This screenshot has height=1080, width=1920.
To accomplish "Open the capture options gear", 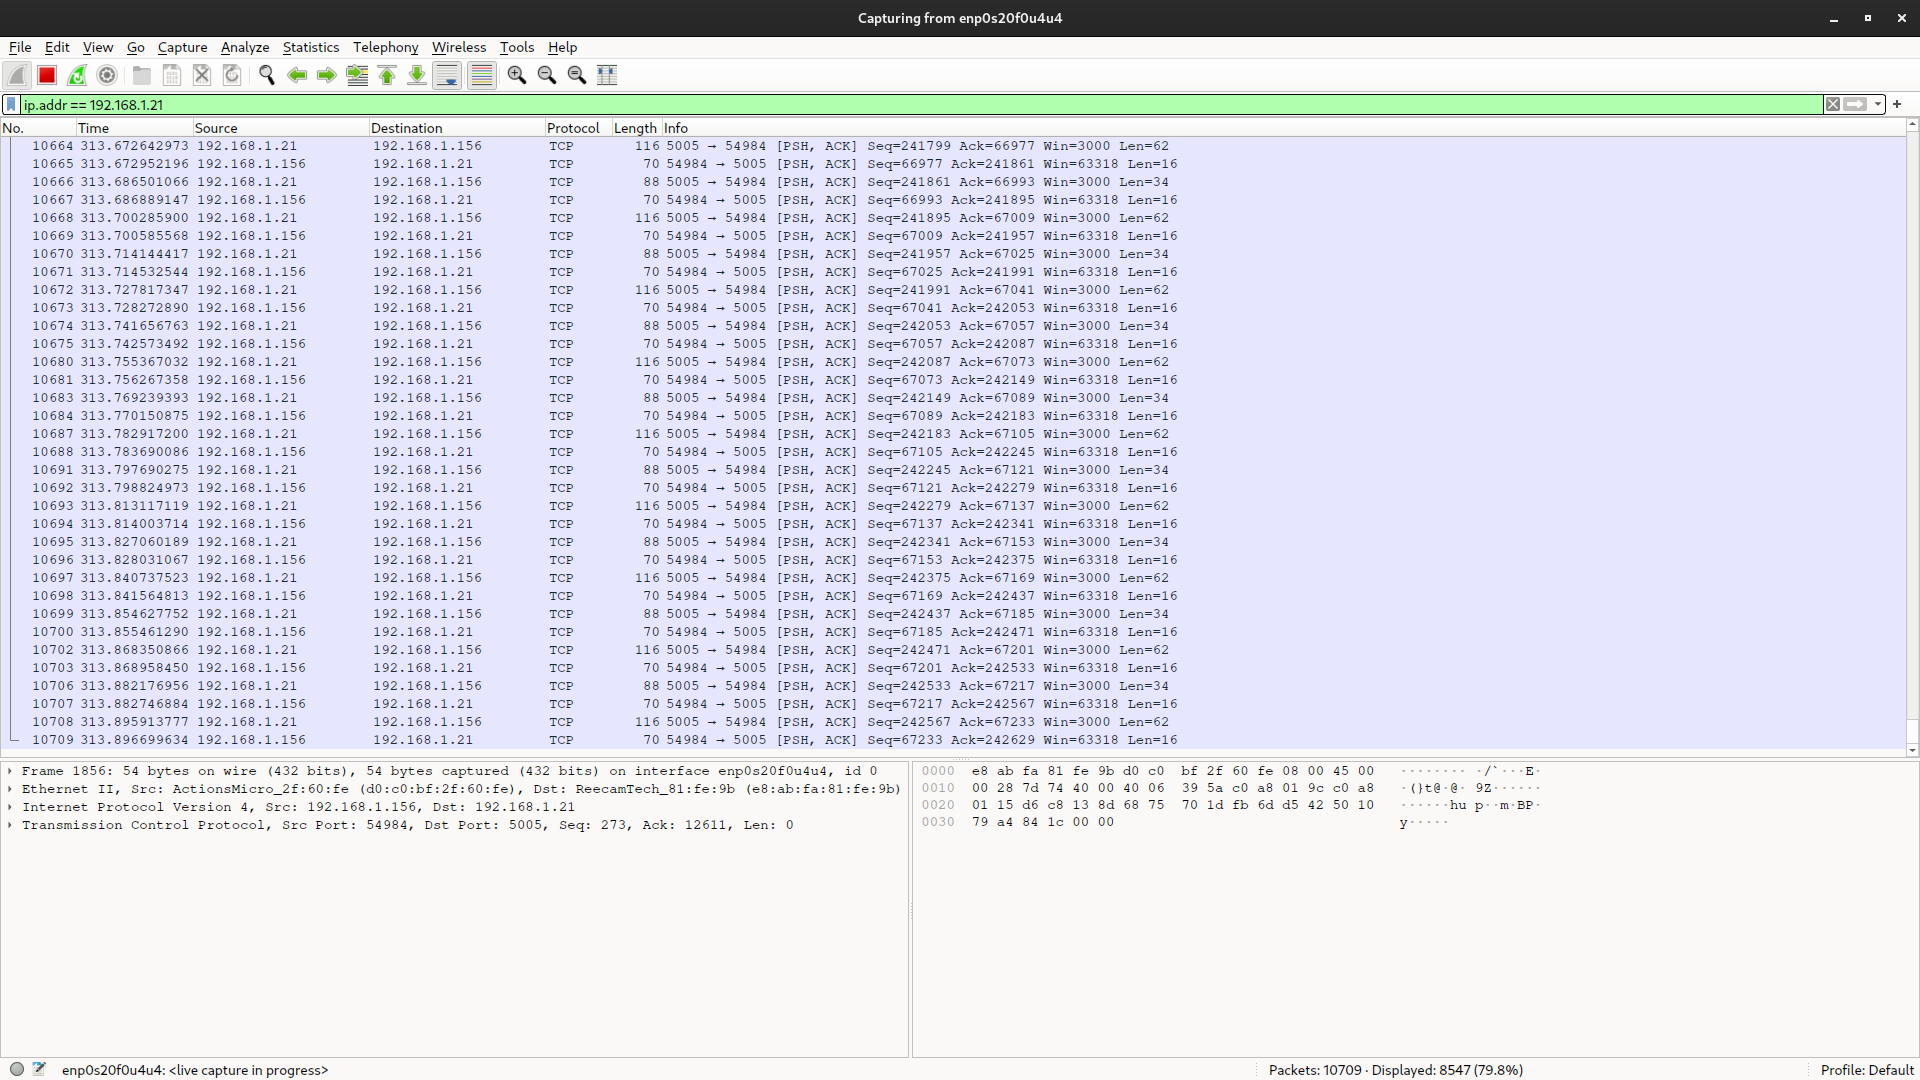I will pyautogui.click(x=107, y=75).
